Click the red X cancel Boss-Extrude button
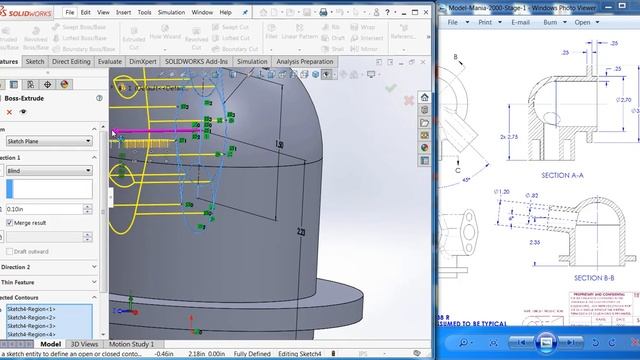This screenshot has height=360, width=640. (x=9, y=112)
